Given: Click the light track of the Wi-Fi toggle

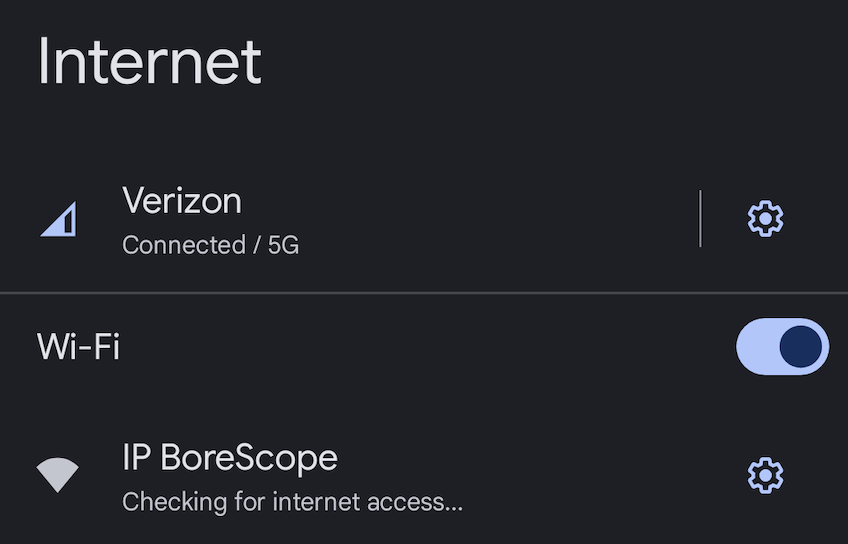Looking at the screenshot, I should 756,346.
